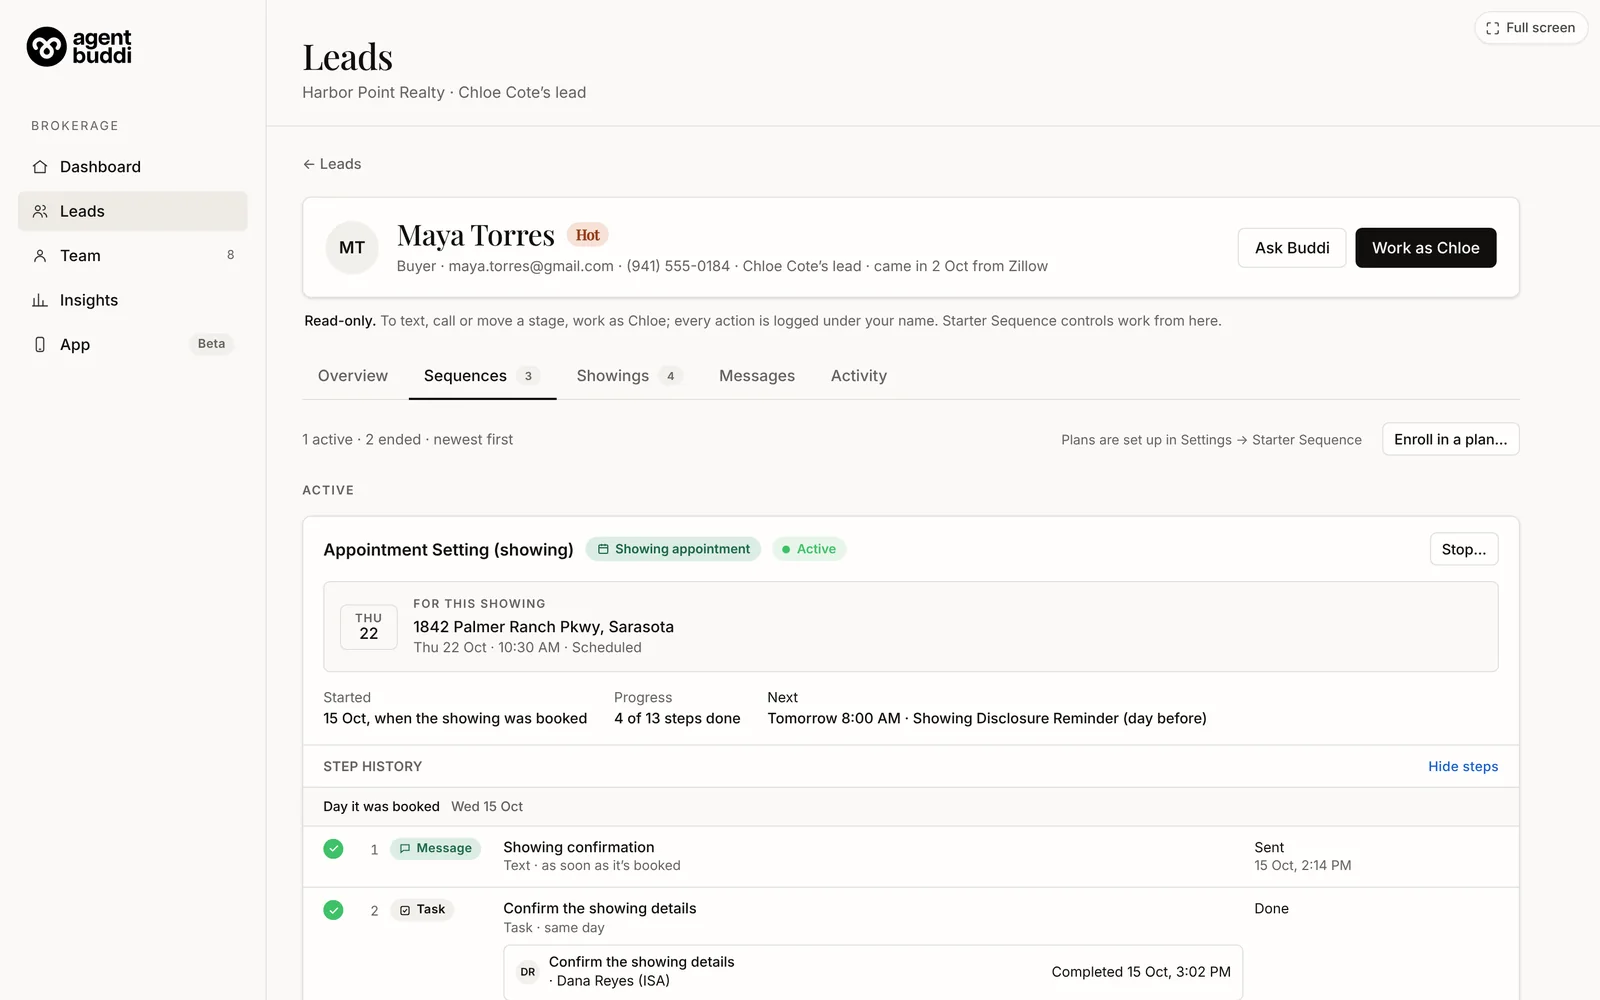Click the green checkmark on step 2
The image size is (1600, 1000).
coord(333,910)
